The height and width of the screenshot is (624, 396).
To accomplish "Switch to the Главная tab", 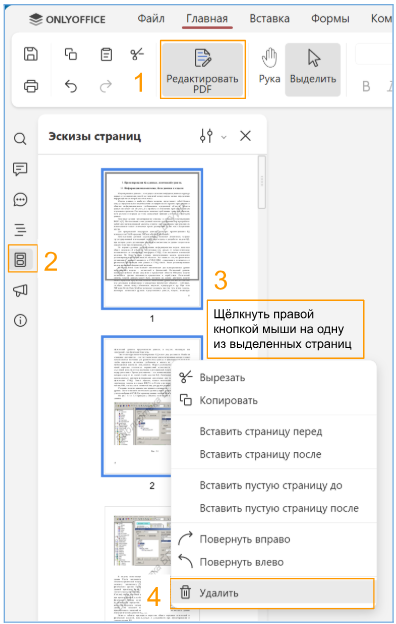I will click(x=207, y=19).
